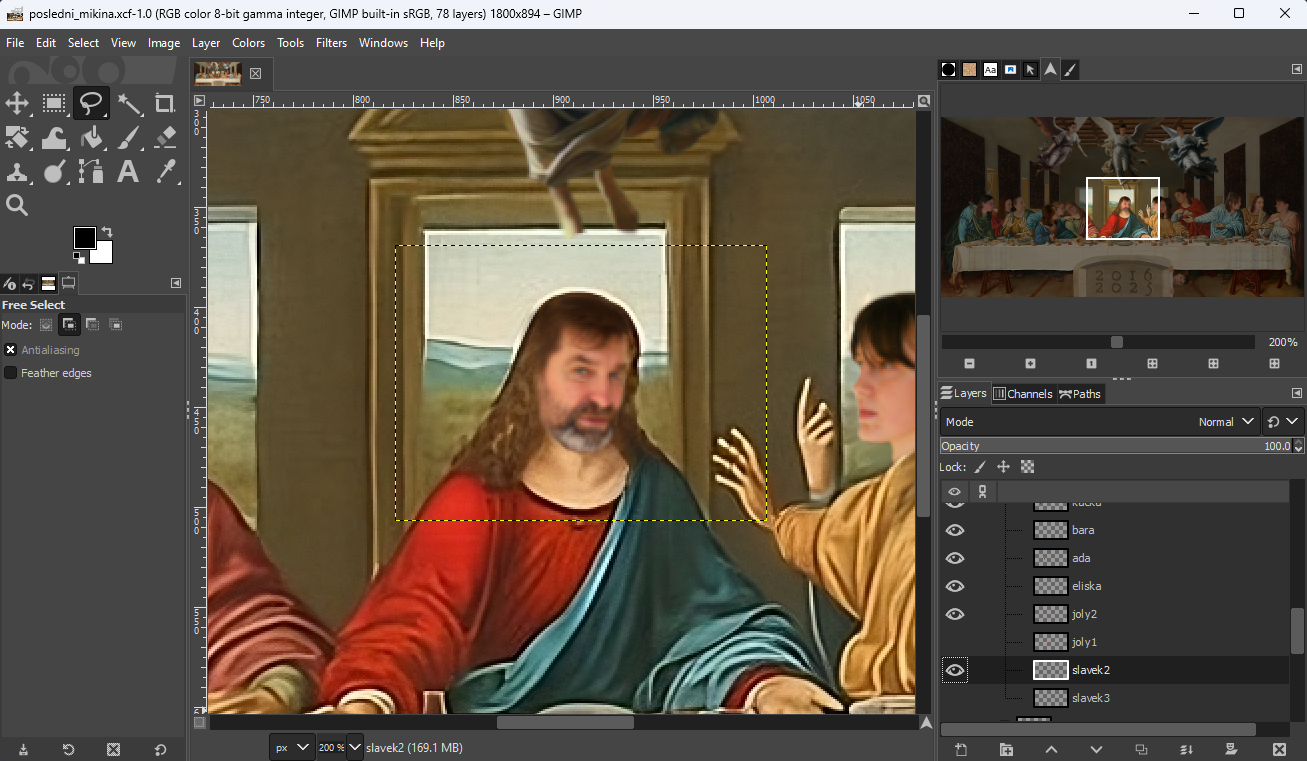This screenshot has width=1307, height=761.
Task: Zoom out the navigation preview
Action: 969,364
